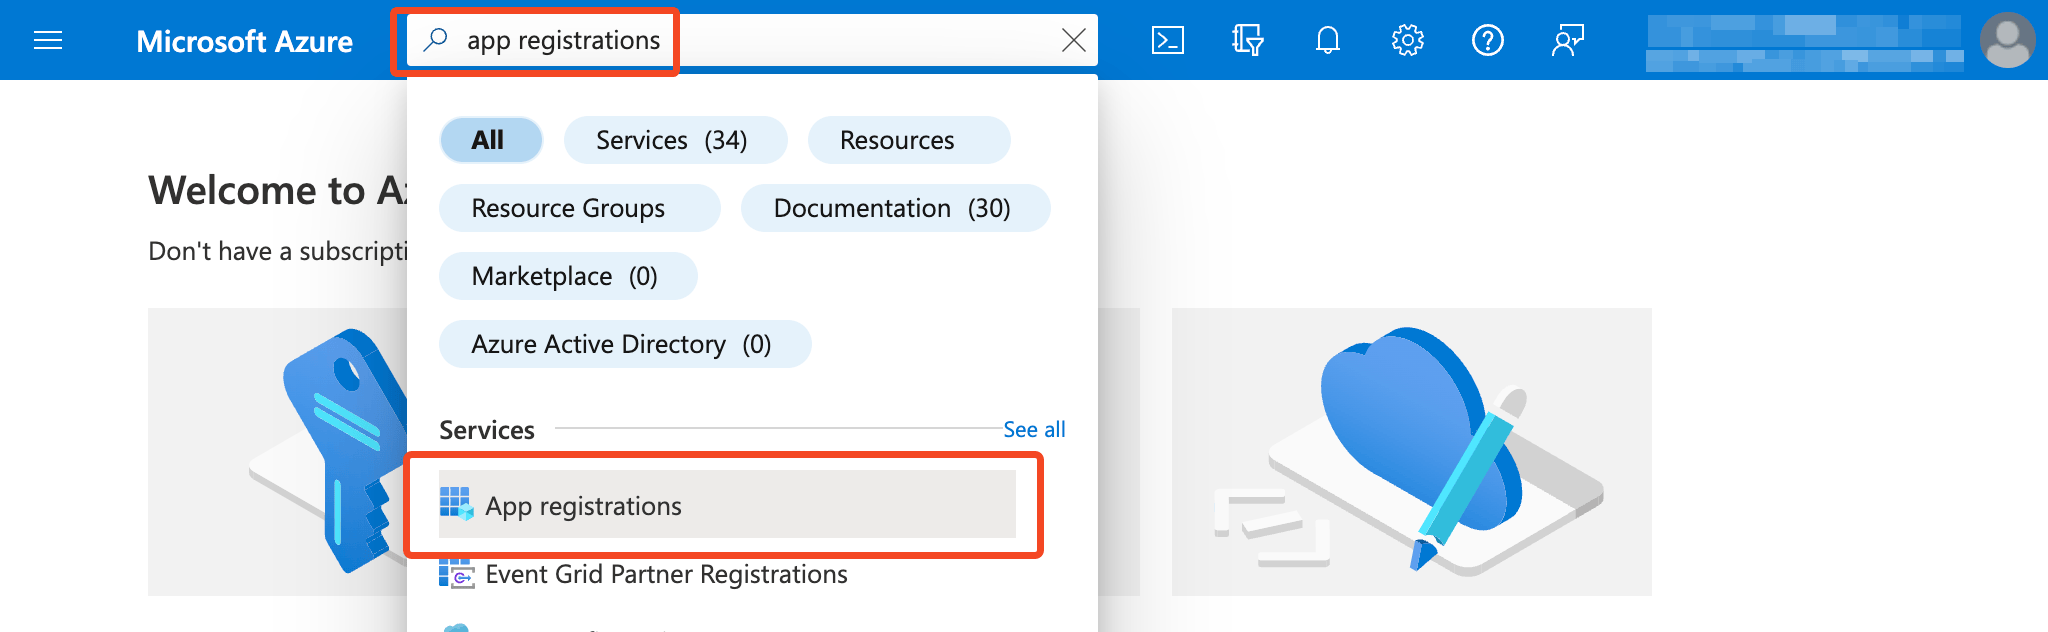Filter results by Azure Active Directory (0)

(625, 344)
